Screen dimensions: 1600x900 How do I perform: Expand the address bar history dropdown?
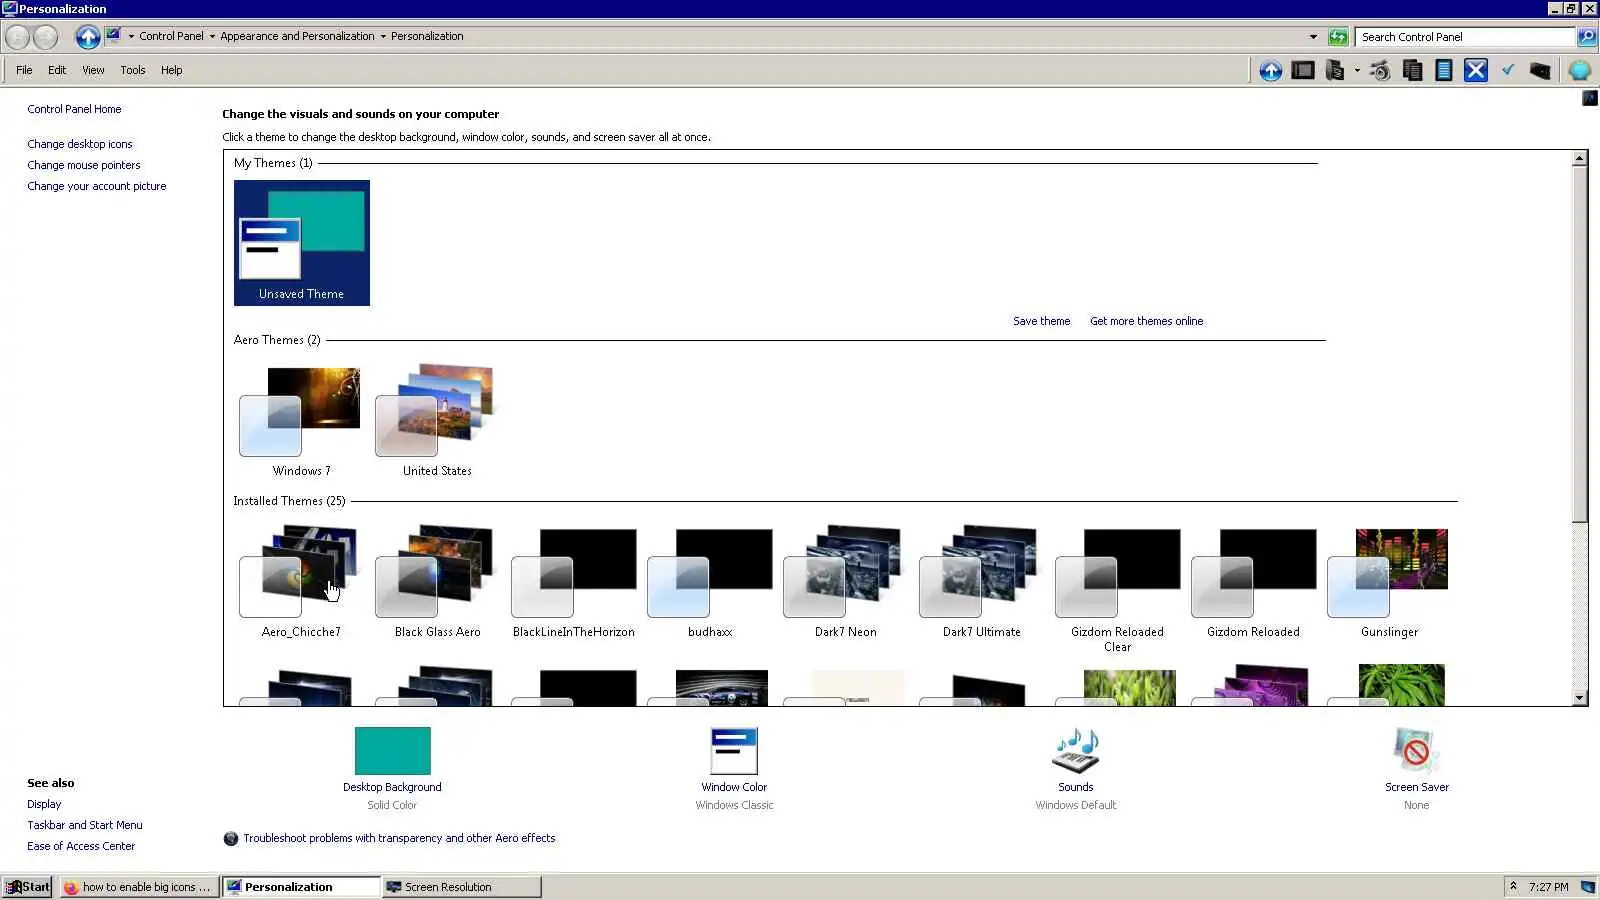pyautogui.click(x=1313, y=37)
